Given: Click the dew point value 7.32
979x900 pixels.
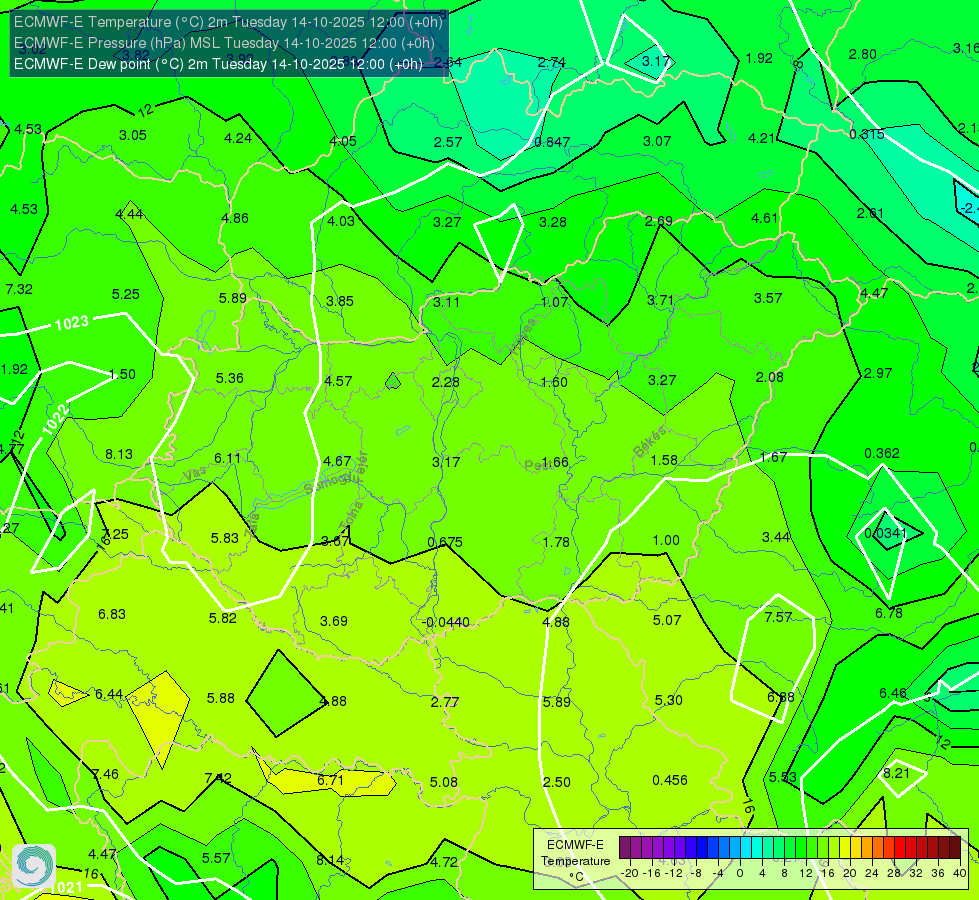Looking at the screenshot, I should (19, 289).
